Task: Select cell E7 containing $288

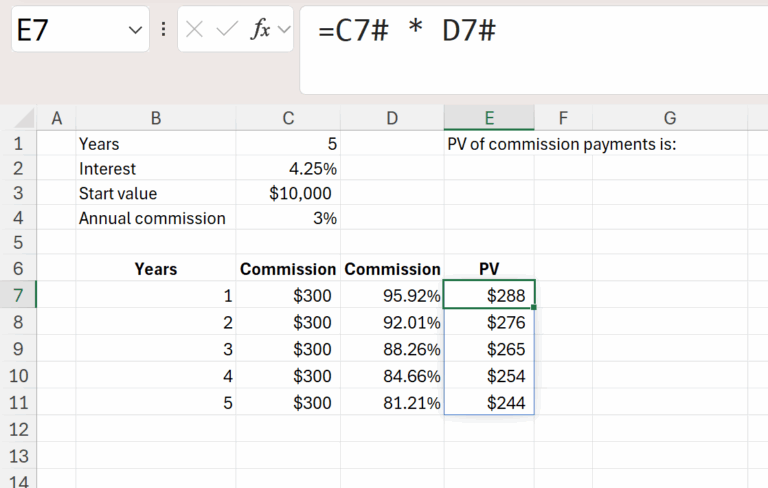Action: (x=489, y=295)
